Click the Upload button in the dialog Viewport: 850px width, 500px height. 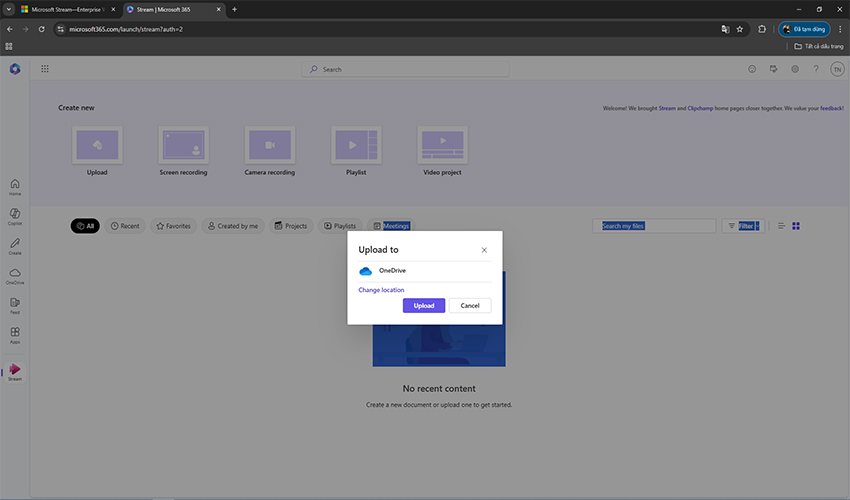tap(423, 305)
